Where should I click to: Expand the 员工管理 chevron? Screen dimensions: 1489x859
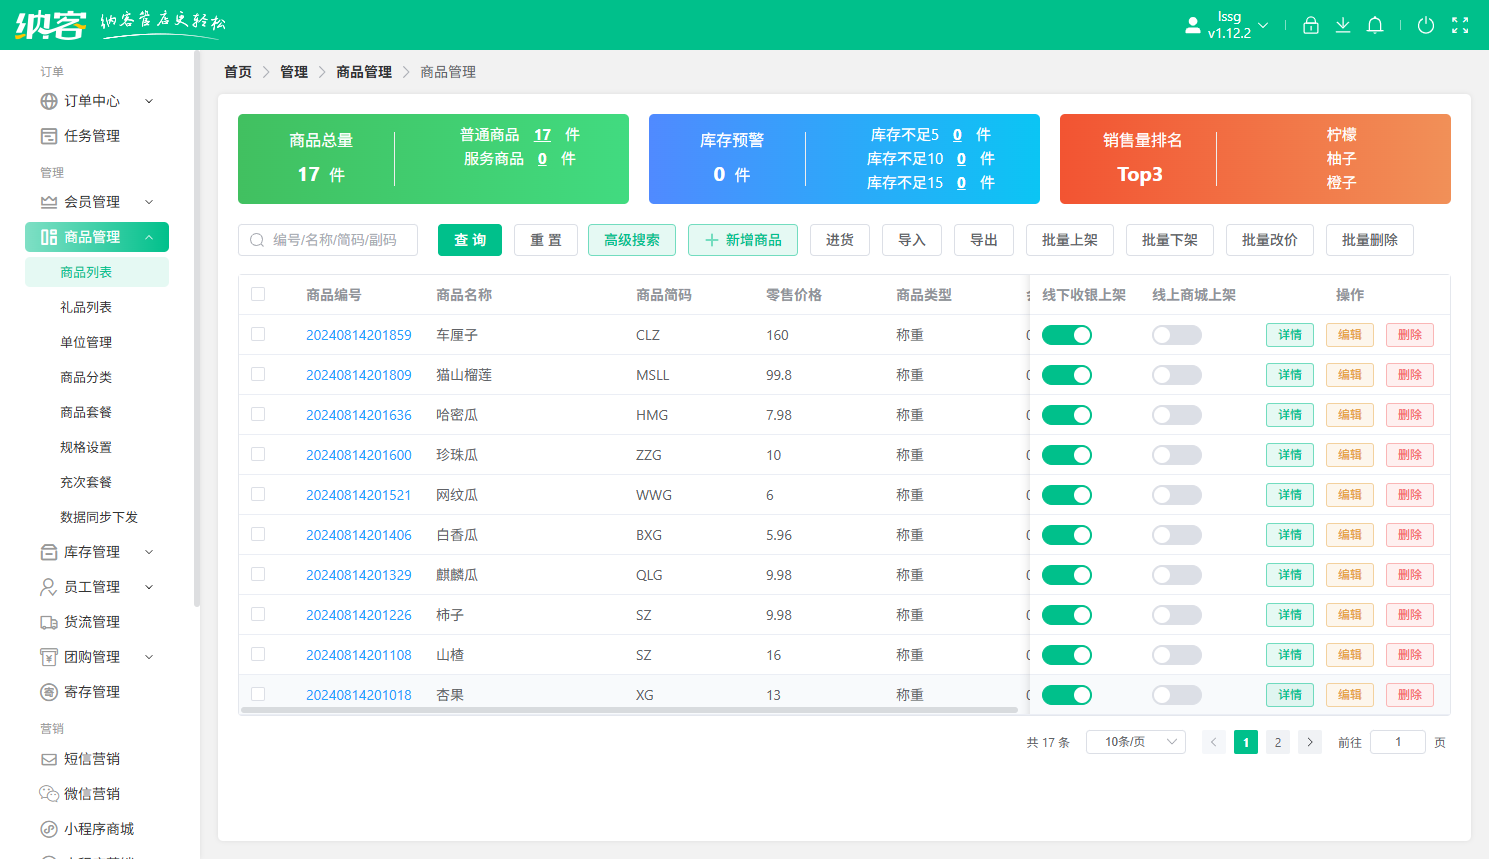point(149,587)
